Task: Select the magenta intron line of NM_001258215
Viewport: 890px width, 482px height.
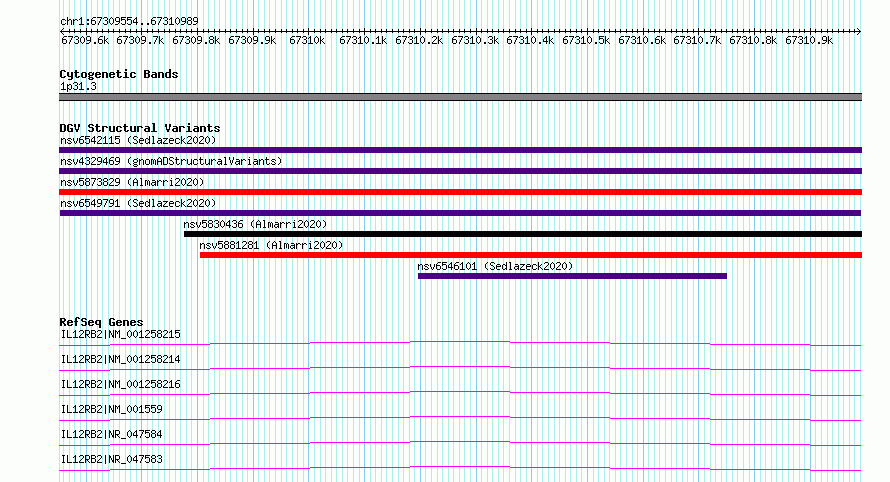Action: click(460, 343)
